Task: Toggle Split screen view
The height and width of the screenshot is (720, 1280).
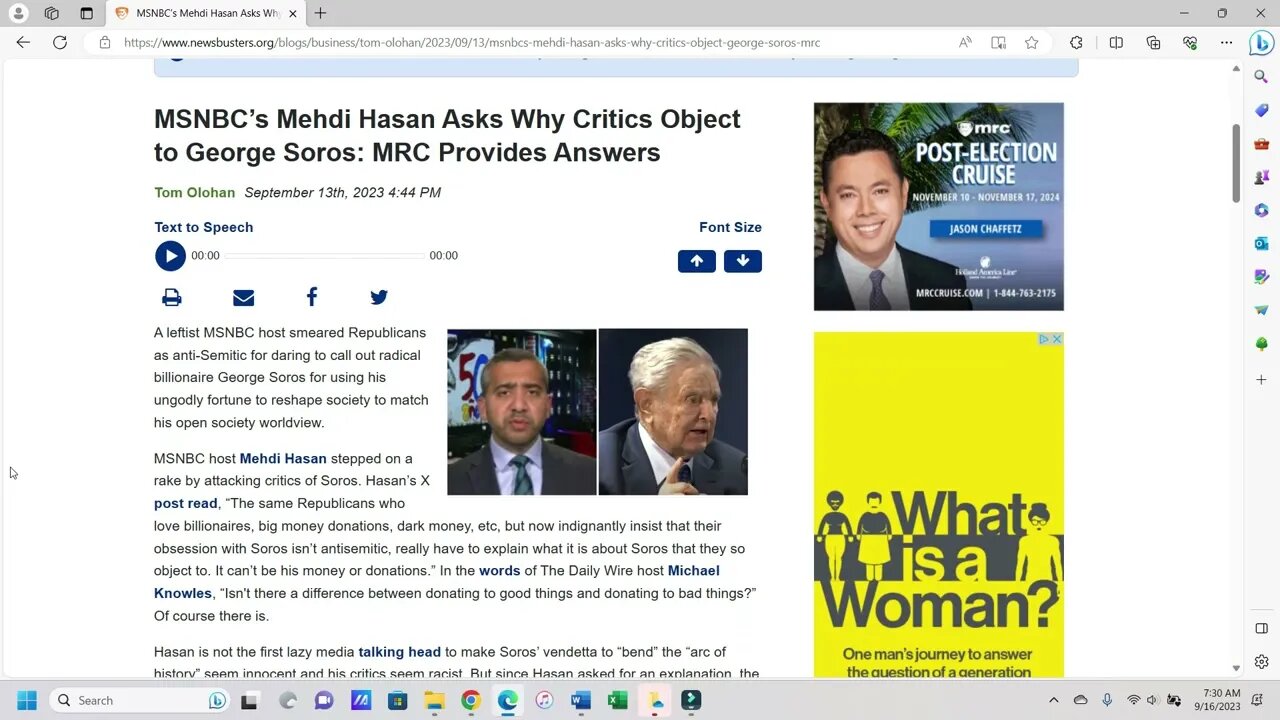Action: tap(1116, 43)
